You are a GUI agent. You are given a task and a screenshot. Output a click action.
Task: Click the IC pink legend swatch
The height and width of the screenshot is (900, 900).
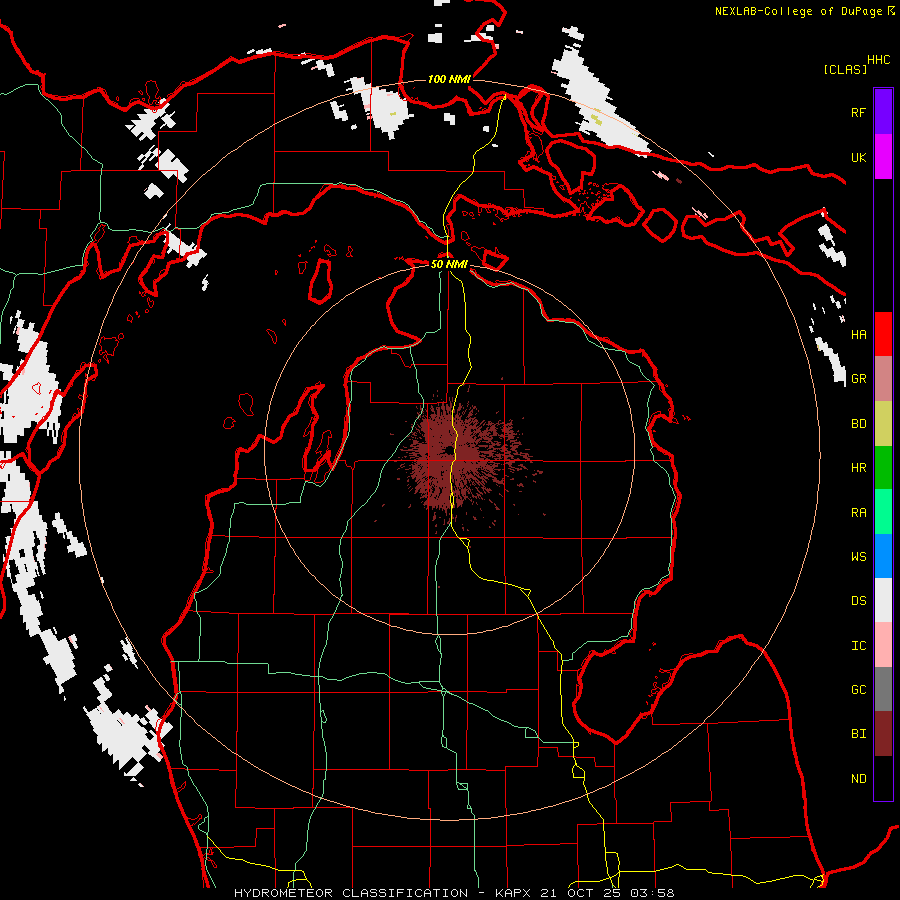point(883,645)
